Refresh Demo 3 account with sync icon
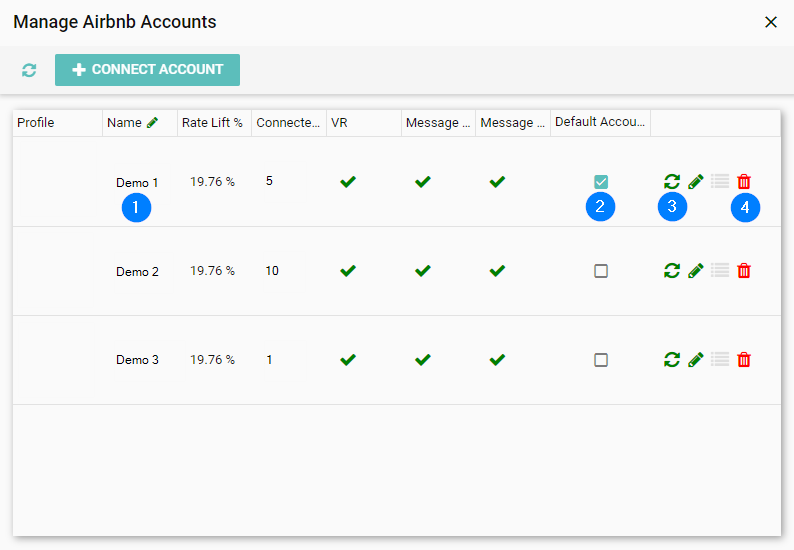Screen dimensions: 794x550 tap(672, 360)
